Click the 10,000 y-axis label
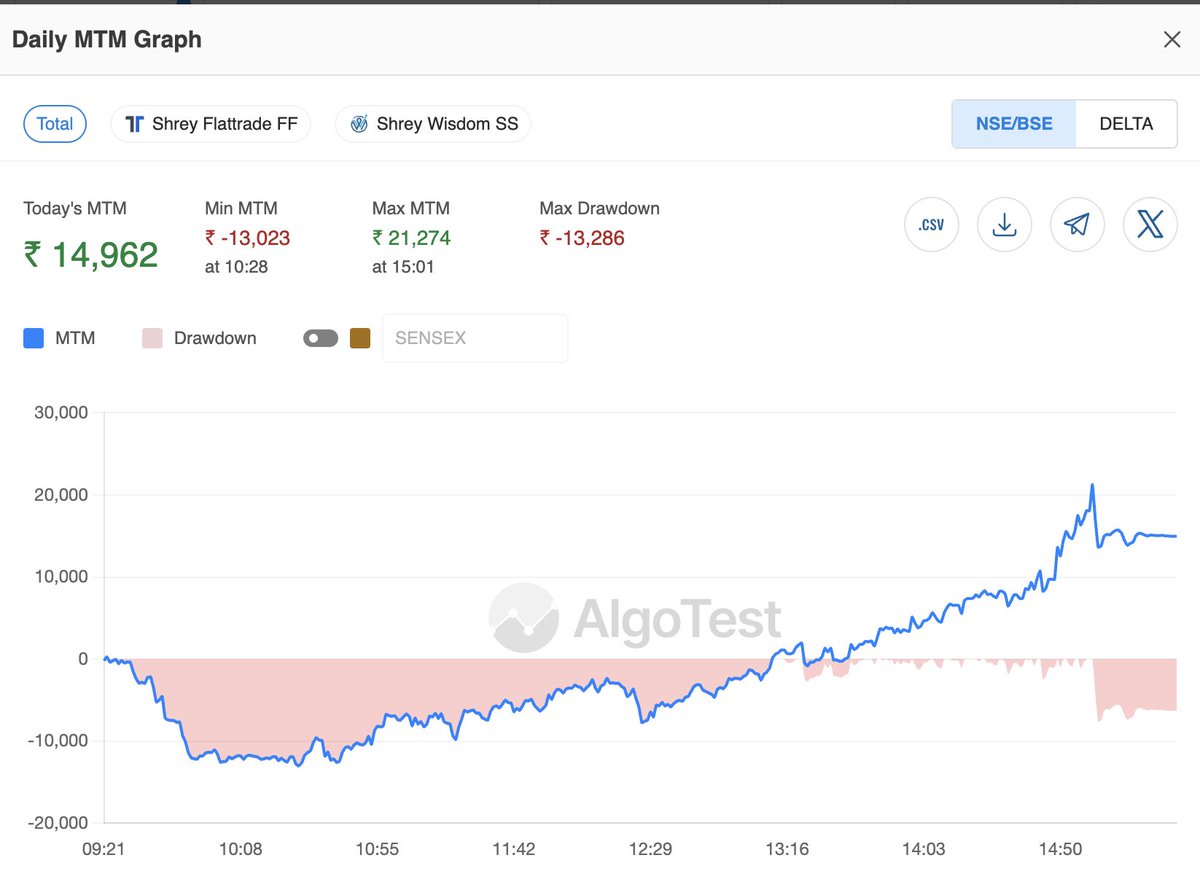 [62, 576]
